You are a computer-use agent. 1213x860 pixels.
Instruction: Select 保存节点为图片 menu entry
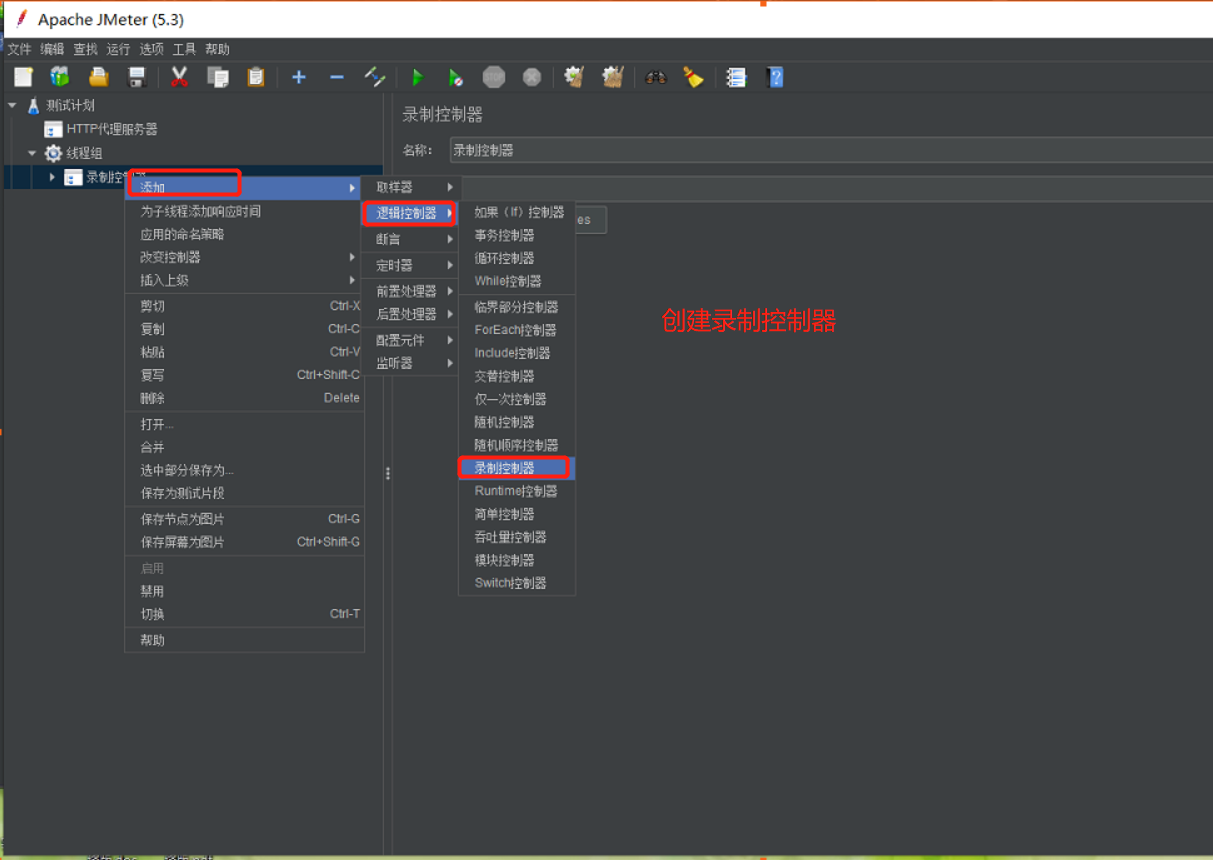pyautogui.click(x=243, y=519)
